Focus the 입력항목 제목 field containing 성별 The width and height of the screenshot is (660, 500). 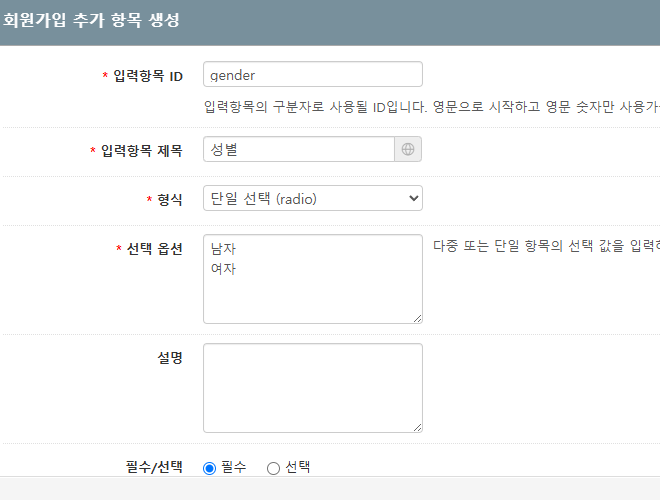tap(299, 149)
